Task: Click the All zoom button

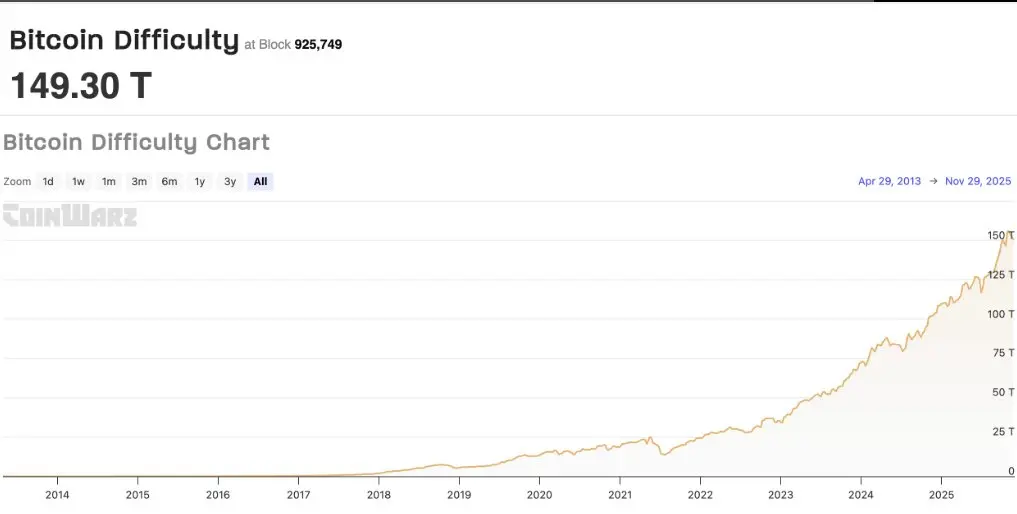Action: tap(260, 182)
